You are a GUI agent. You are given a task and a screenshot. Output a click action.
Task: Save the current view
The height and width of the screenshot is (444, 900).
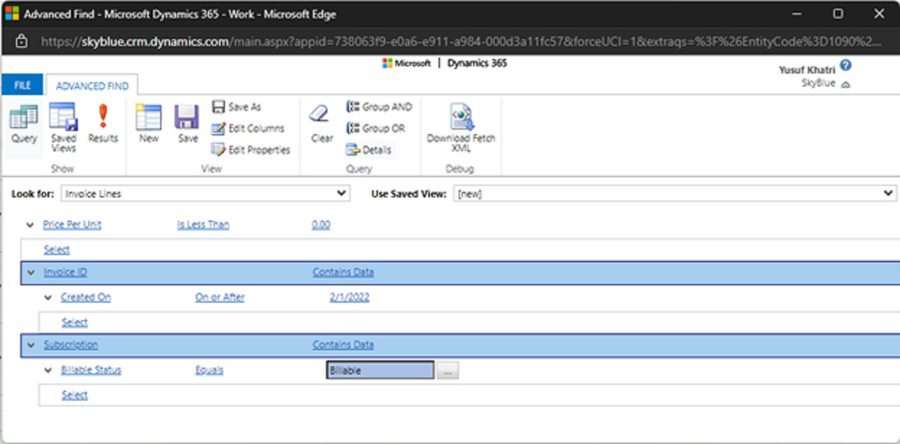tap(188, 124)
